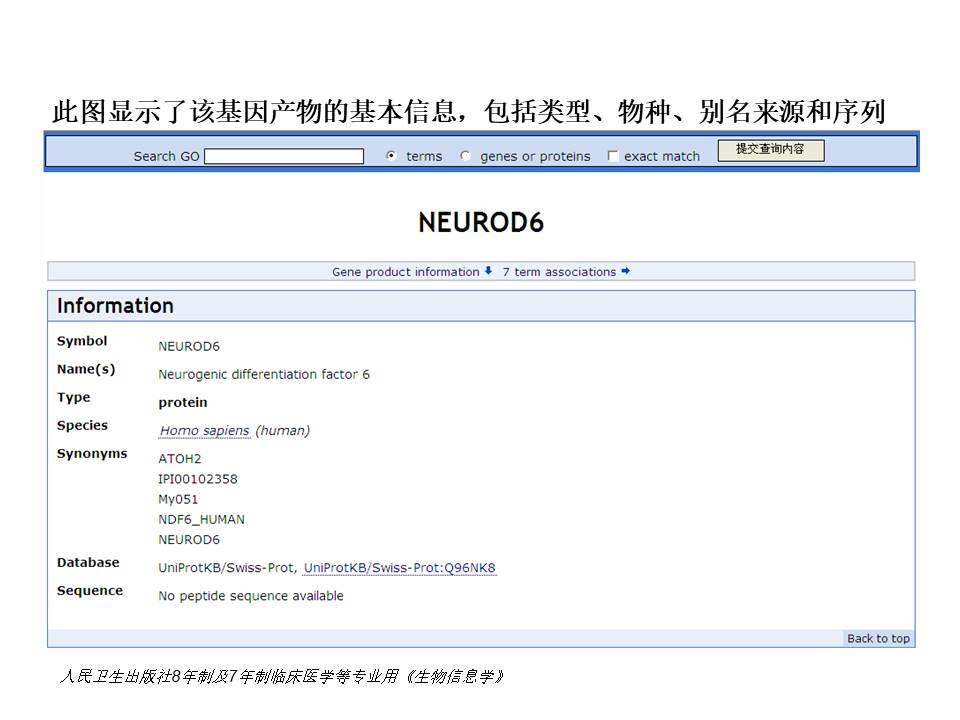Viewport: 960px width, 720px height.
Task: Click the IPI00102358 synonym text
Action: (198, 479)
